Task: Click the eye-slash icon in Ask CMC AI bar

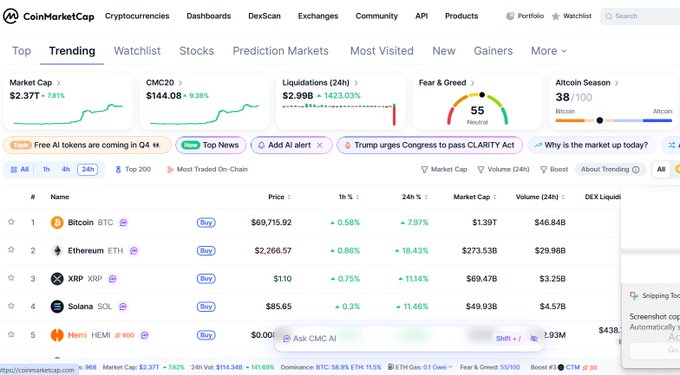Action: (534, 339)
